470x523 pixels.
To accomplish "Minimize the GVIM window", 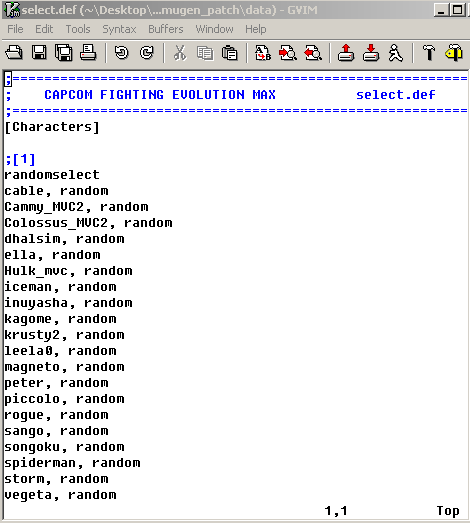I will point(441,10).
